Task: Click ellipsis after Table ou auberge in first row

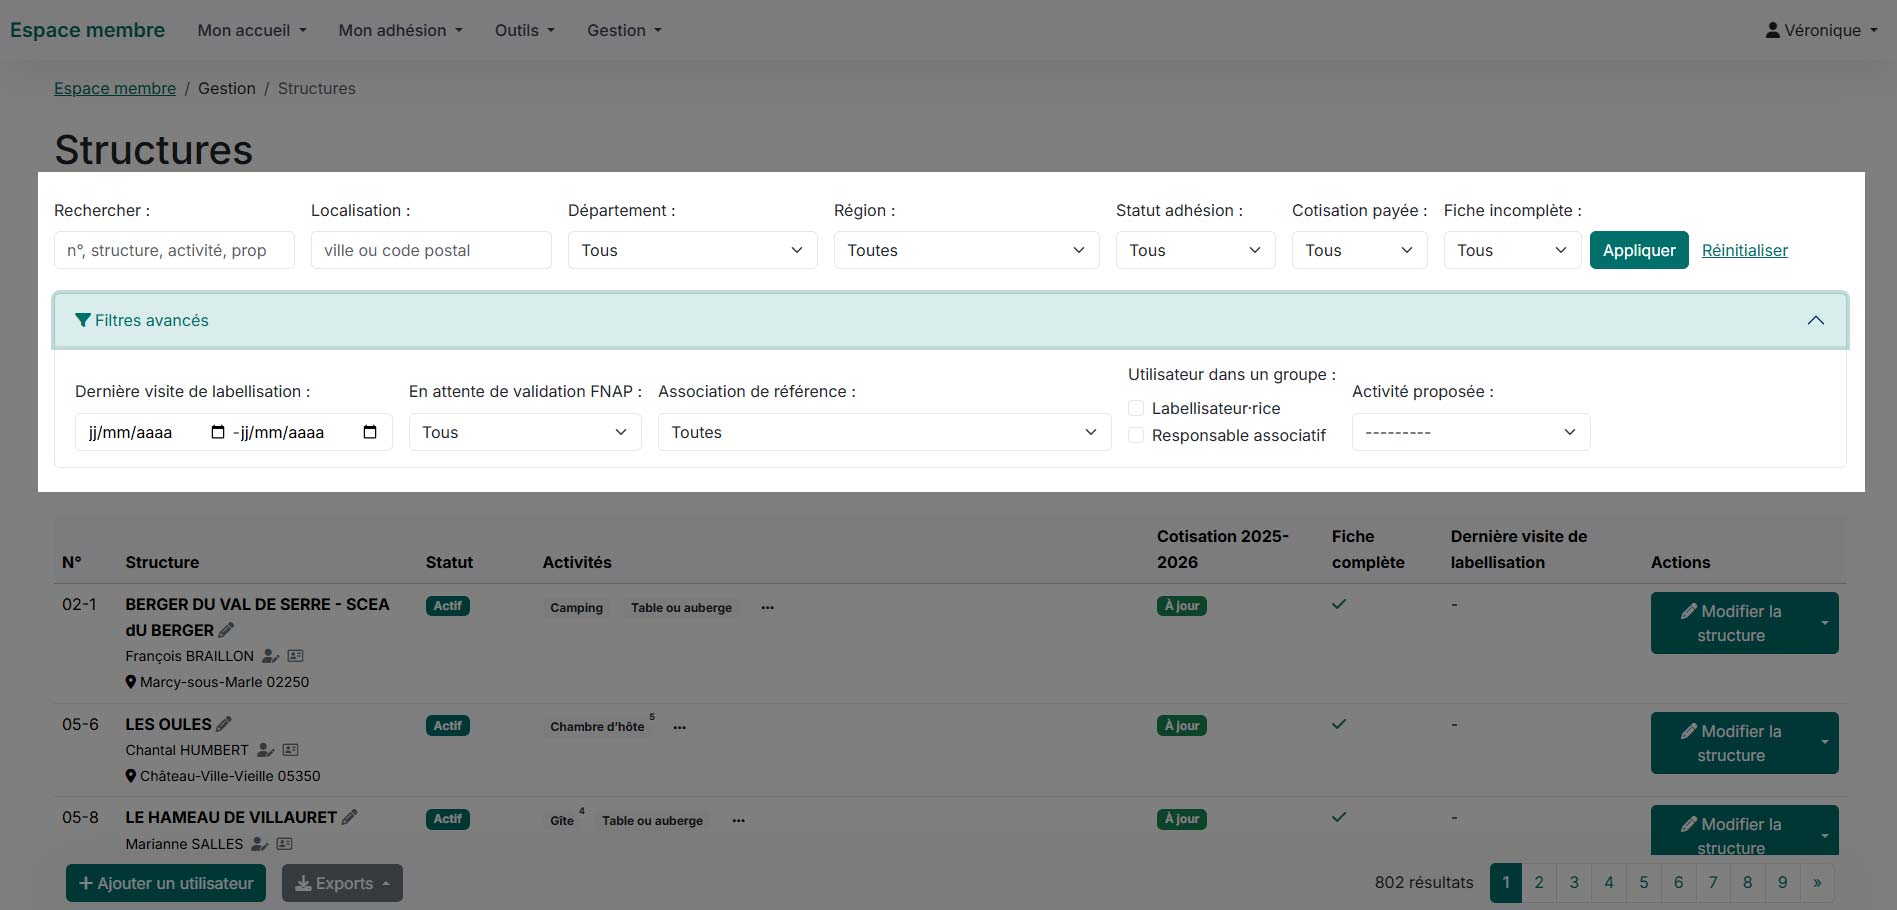Action: pos(767,608)
